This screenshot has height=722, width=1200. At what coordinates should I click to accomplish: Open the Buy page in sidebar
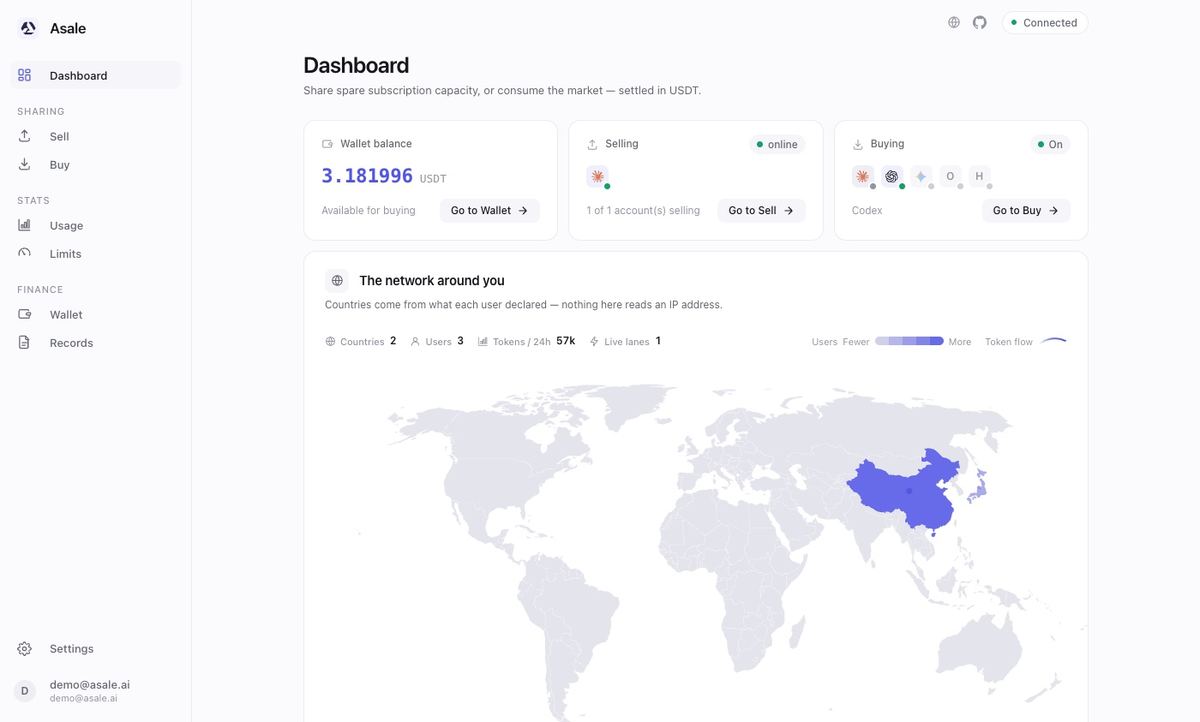point(96,164)
